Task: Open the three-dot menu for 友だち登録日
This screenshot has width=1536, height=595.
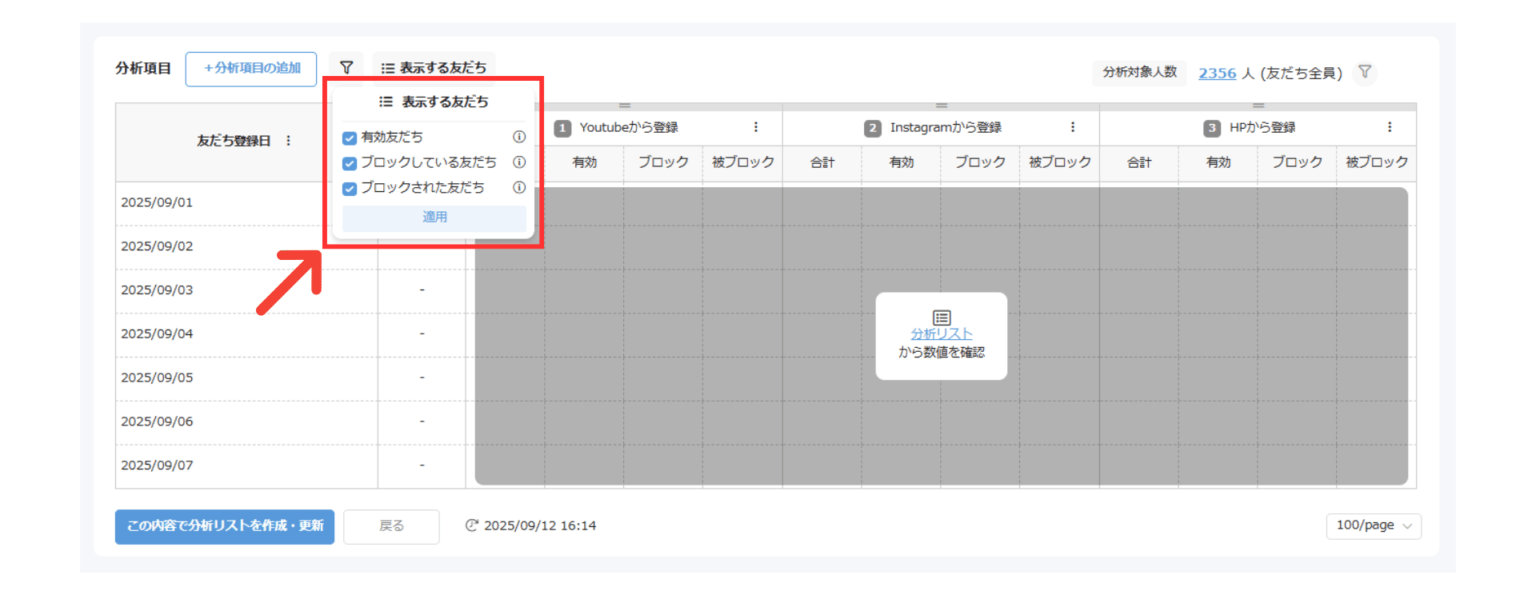Action: pos(289,141)
